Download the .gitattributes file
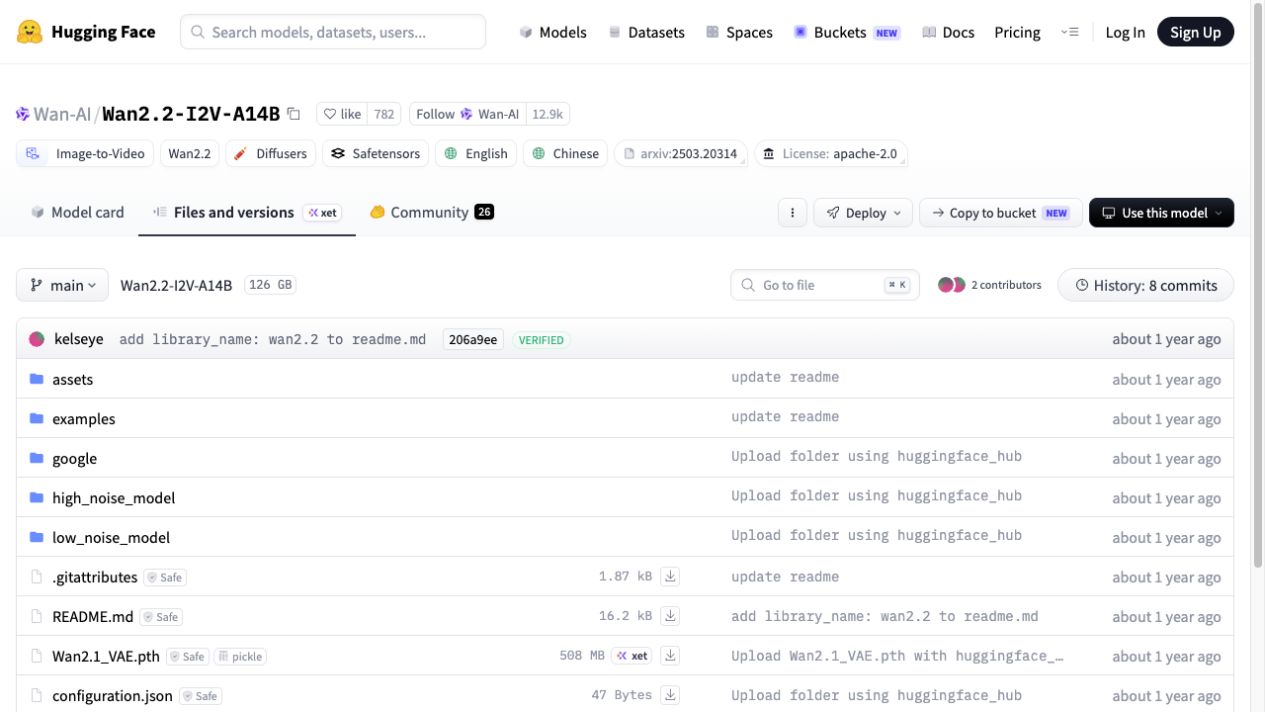Image resolution: width=1265 pixels, height=712 pixels. tap(671, 576)
